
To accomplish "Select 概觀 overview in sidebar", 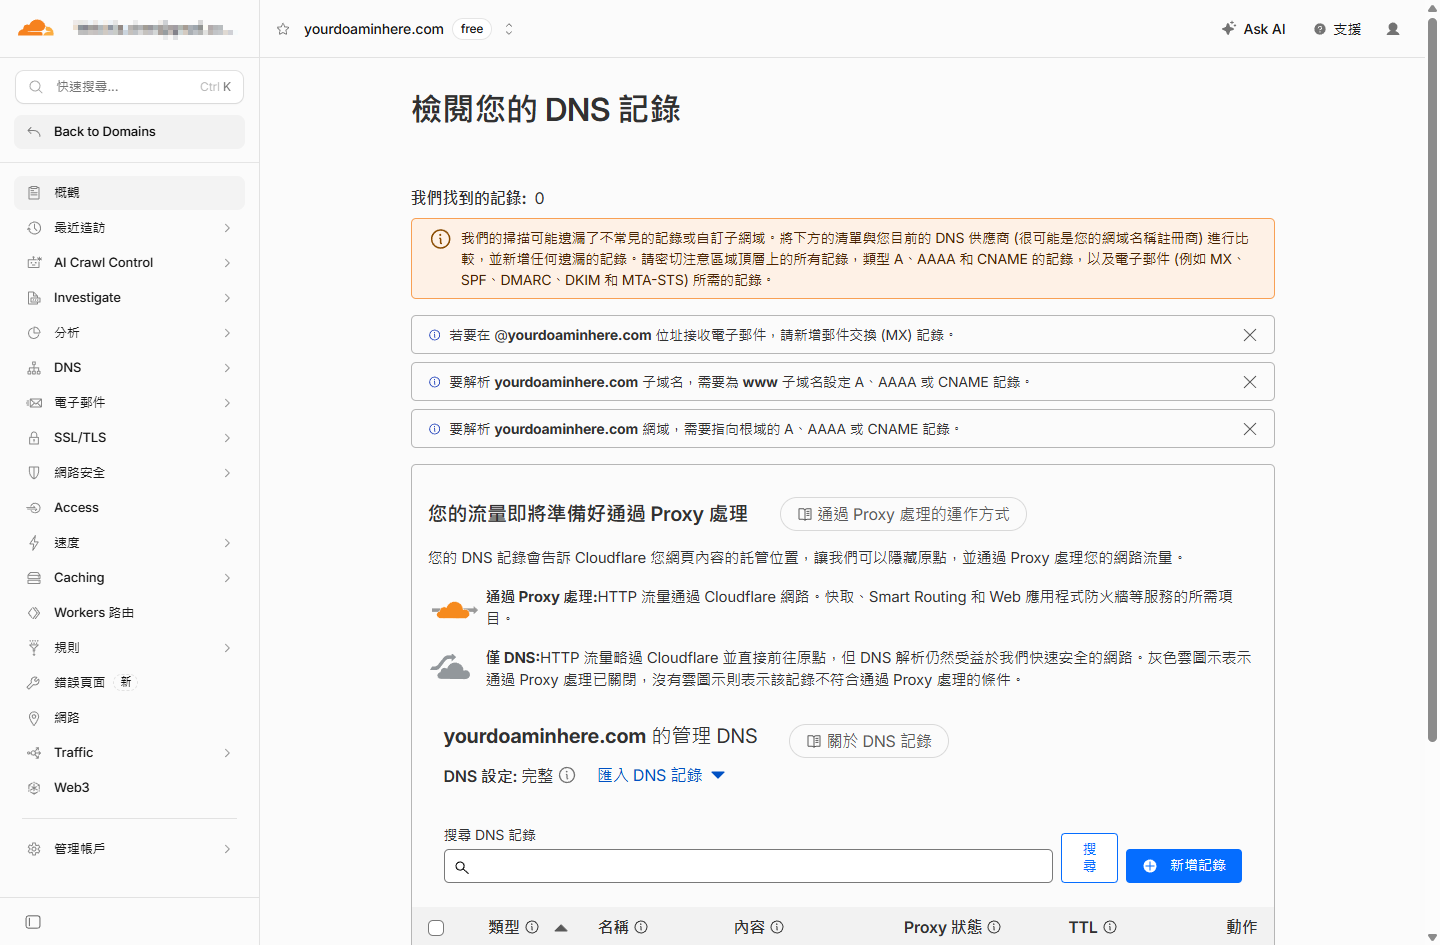I will tap(129, 193).
